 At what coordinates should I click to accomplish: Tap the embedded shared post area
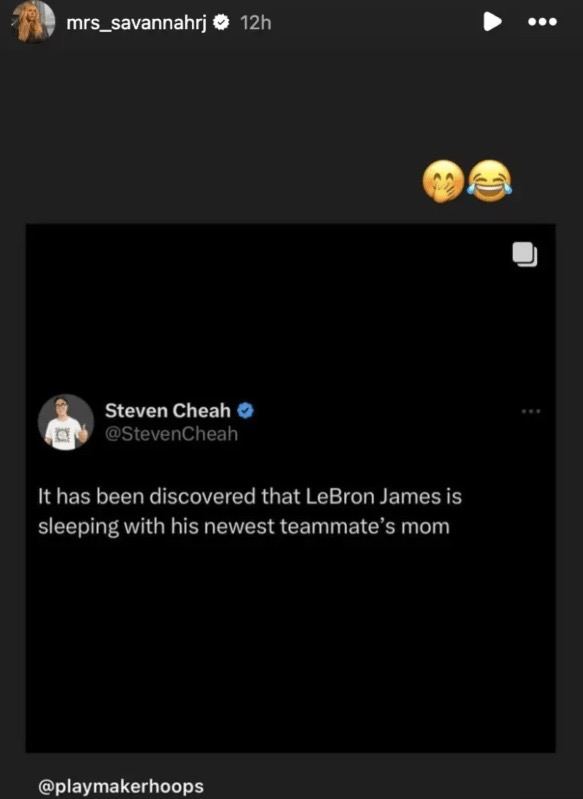(290, 488)
